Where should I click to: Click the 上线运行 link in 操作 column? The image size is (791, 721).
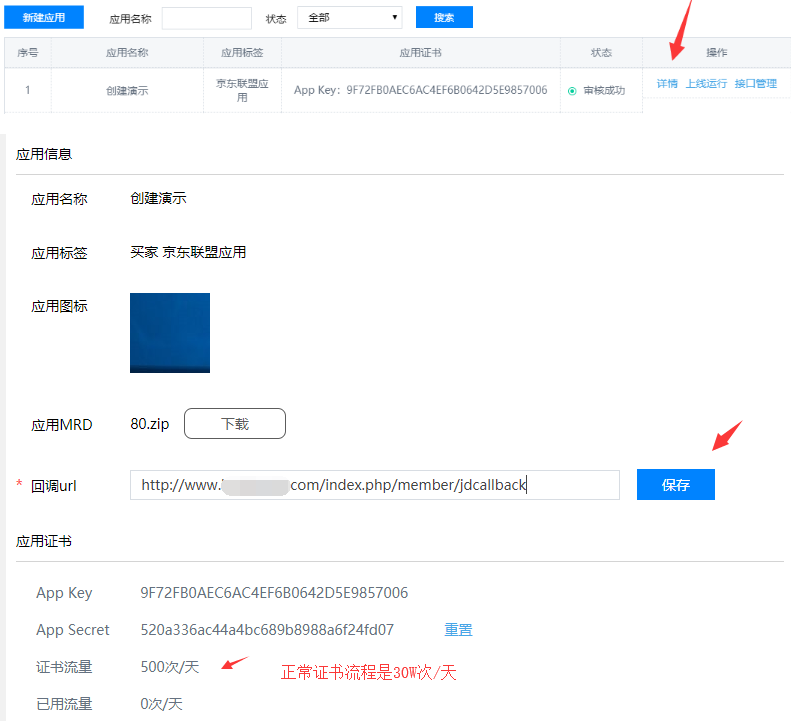pyautogui.click(x=706, y=84)
